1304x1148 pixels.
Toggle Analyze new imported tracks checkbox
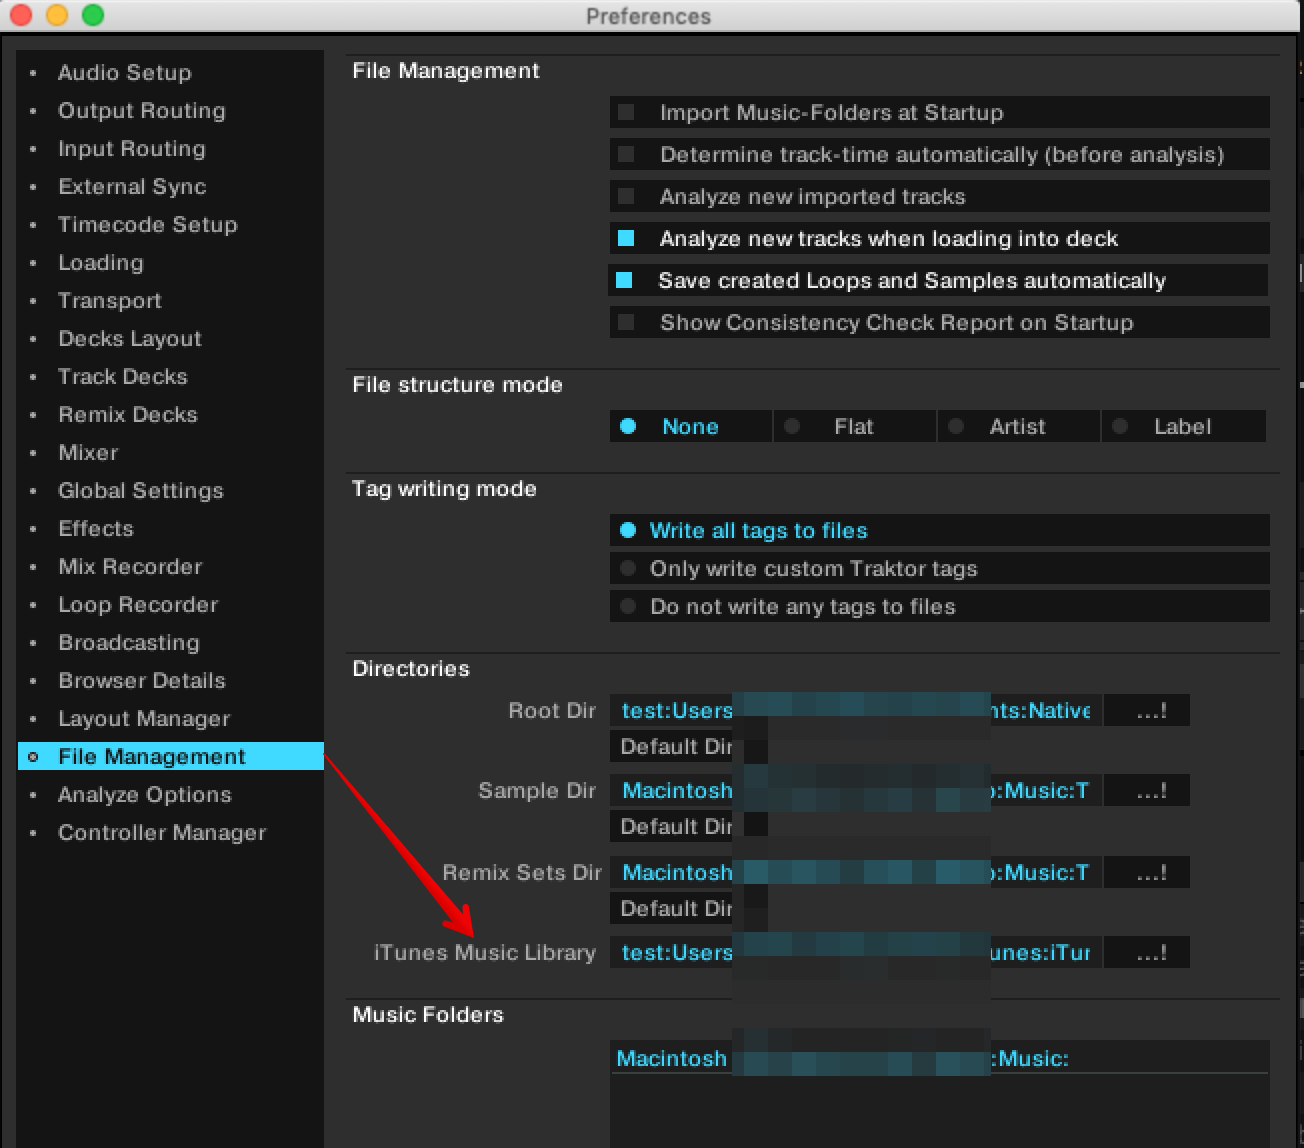[x=627, y=196]
